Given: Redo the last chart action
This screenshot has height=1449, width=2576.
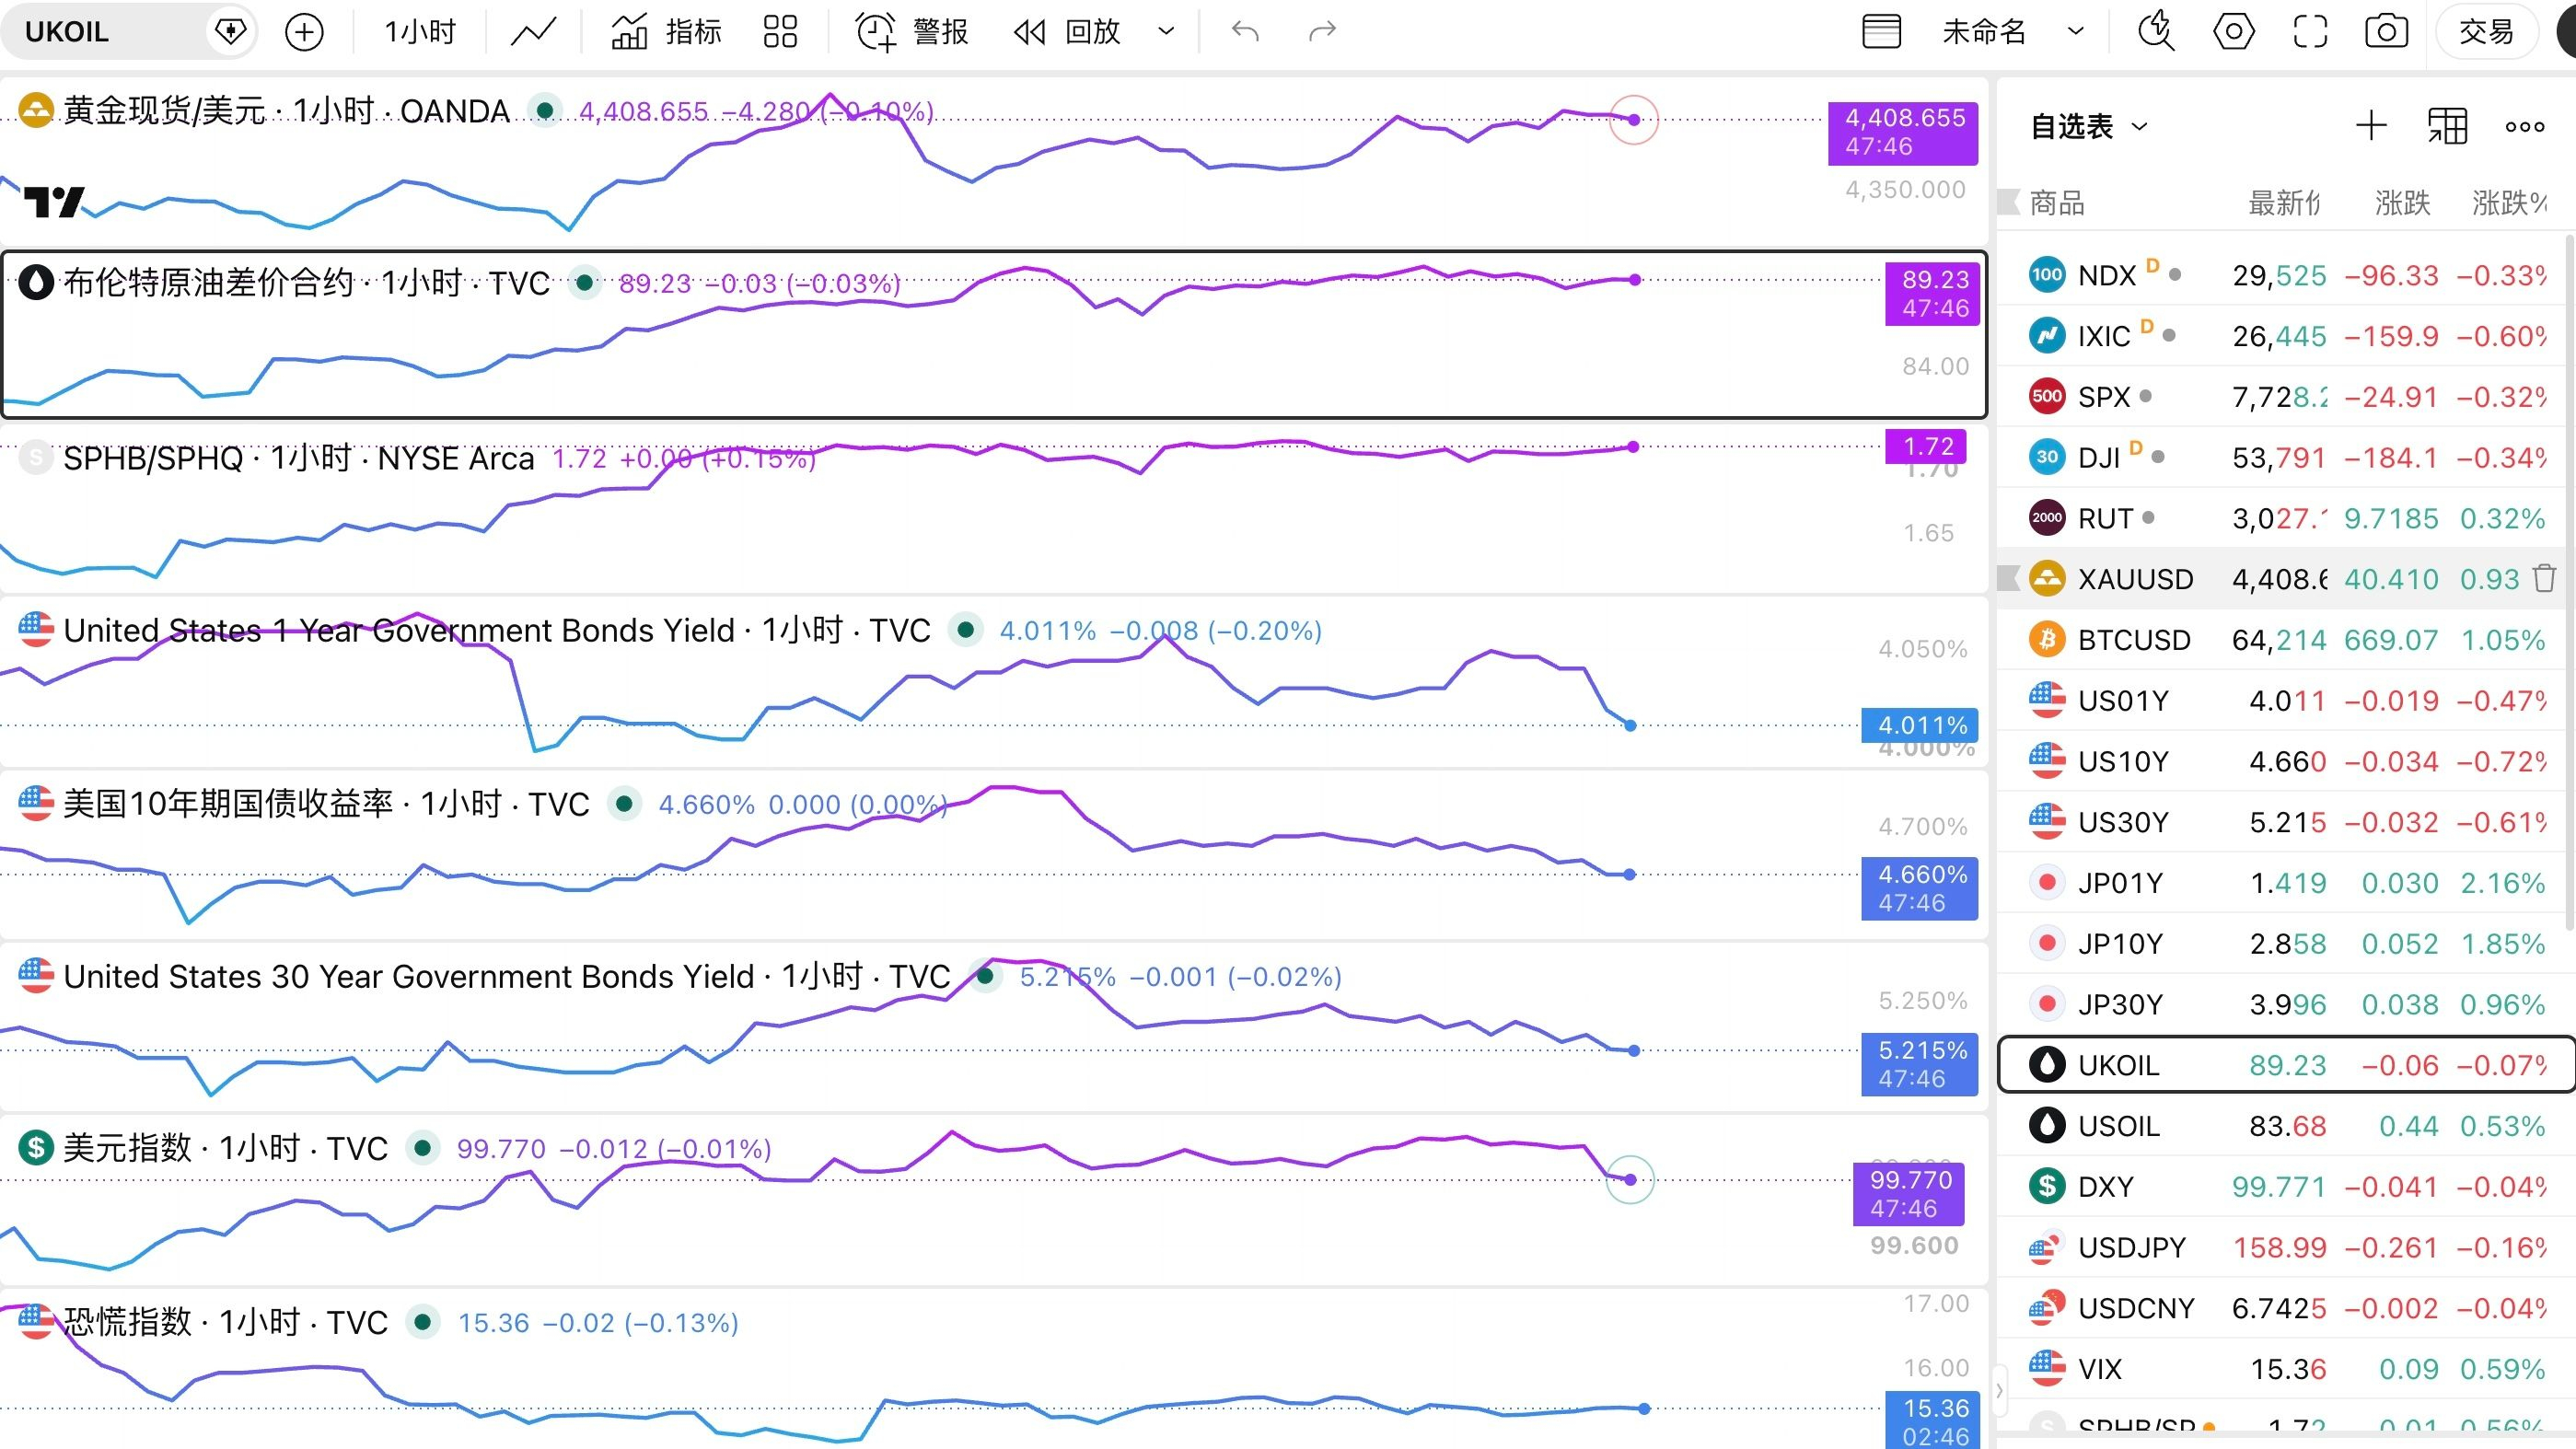Looking at the screenshot, I should (1322, 32).
